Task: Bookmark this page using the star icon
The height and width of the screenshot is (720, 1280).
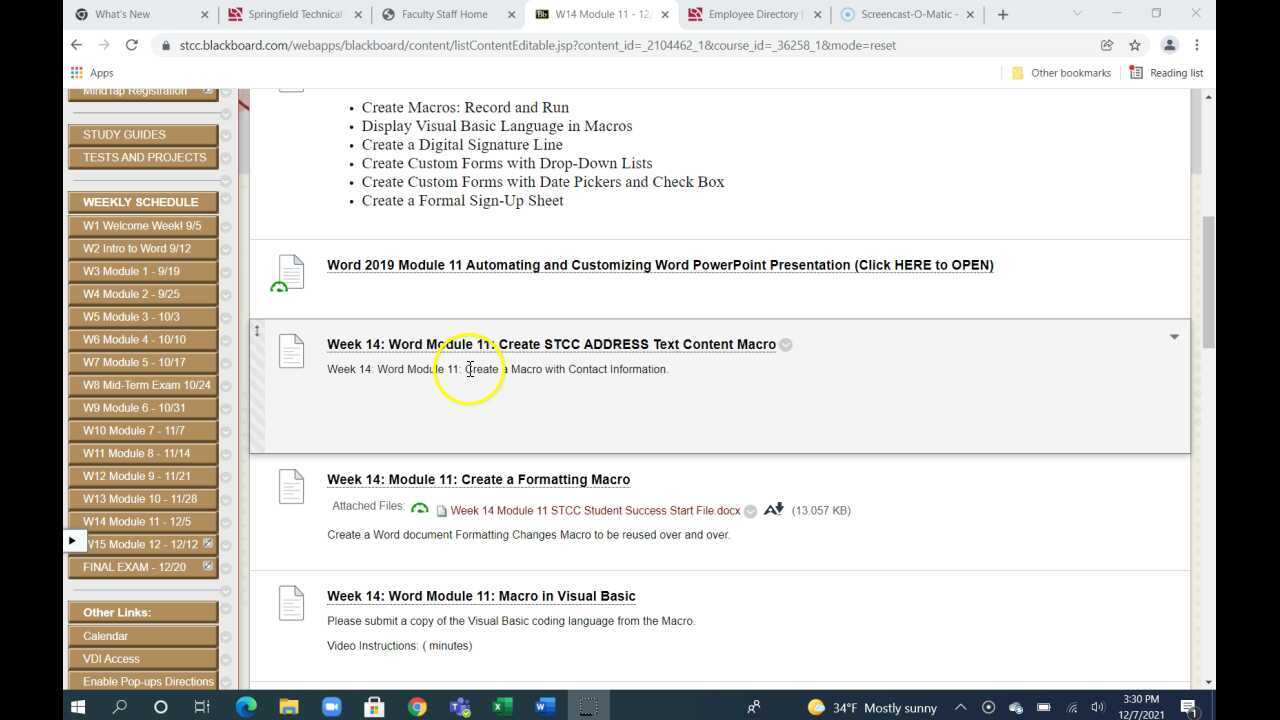Action: (1135, 45)
